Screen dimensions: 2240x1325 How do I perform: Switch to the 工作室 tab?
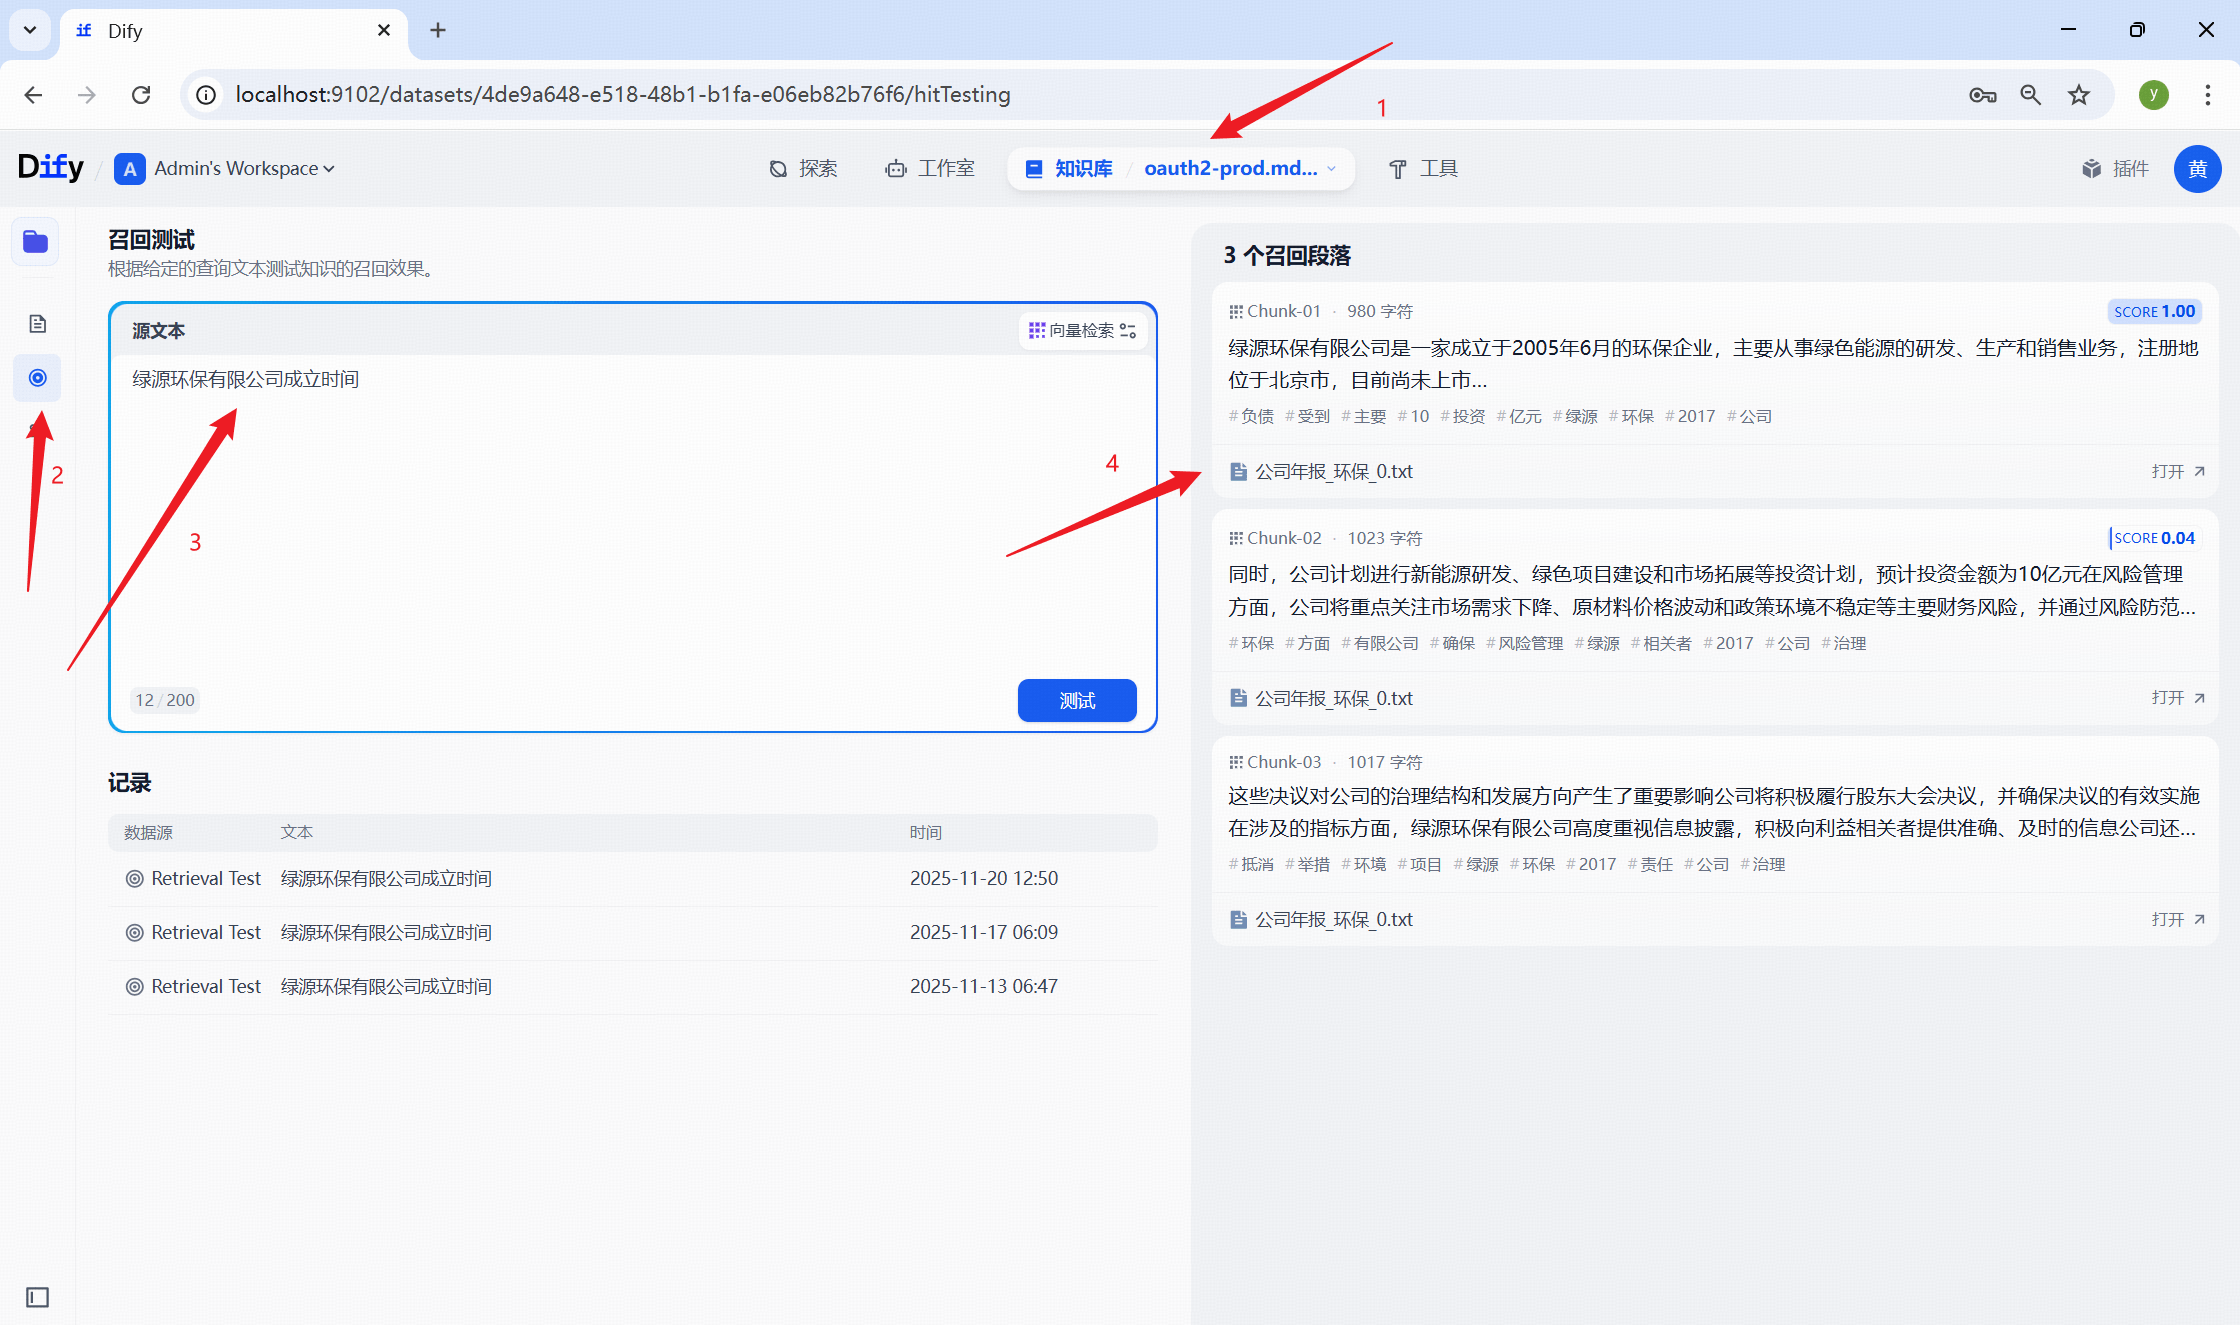point(930,168)
